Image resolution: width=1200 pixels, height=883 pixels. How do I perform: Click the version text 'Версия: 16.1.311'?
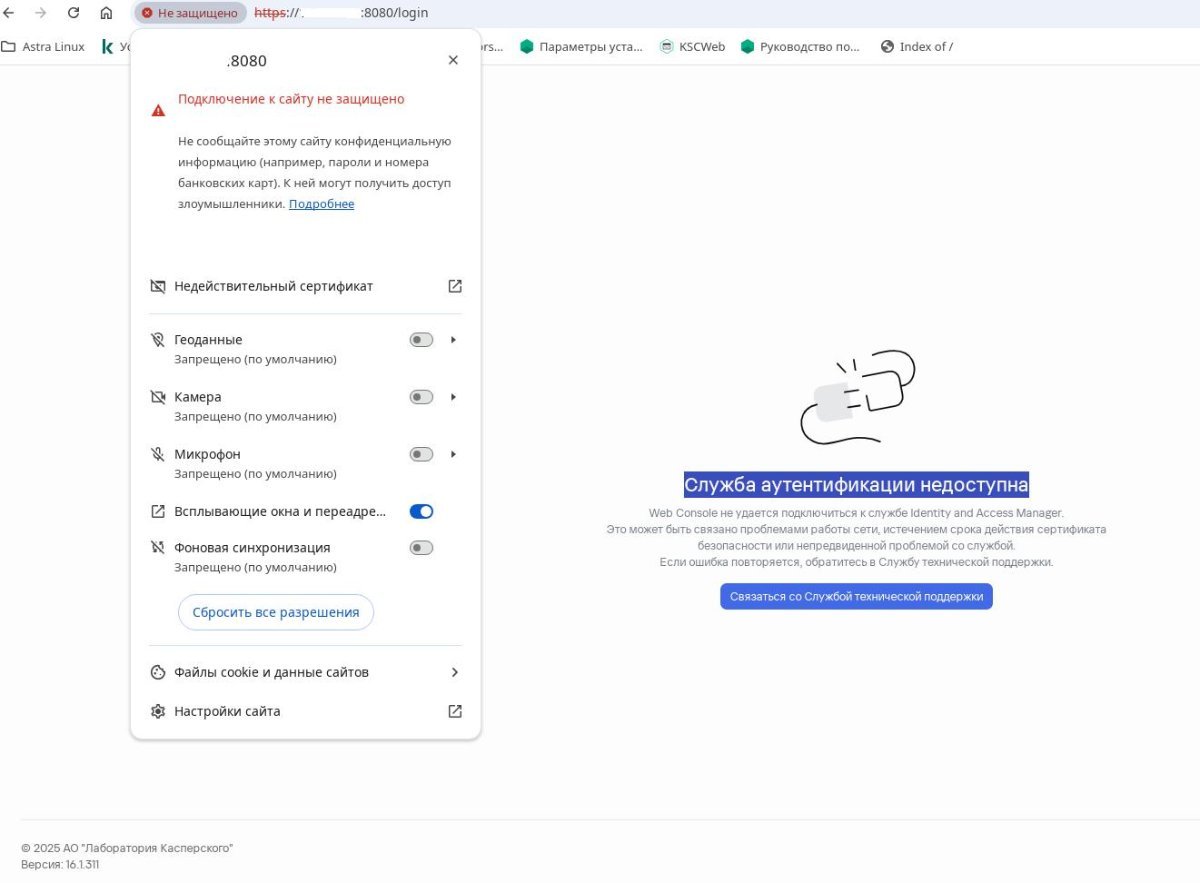point(60,864)
